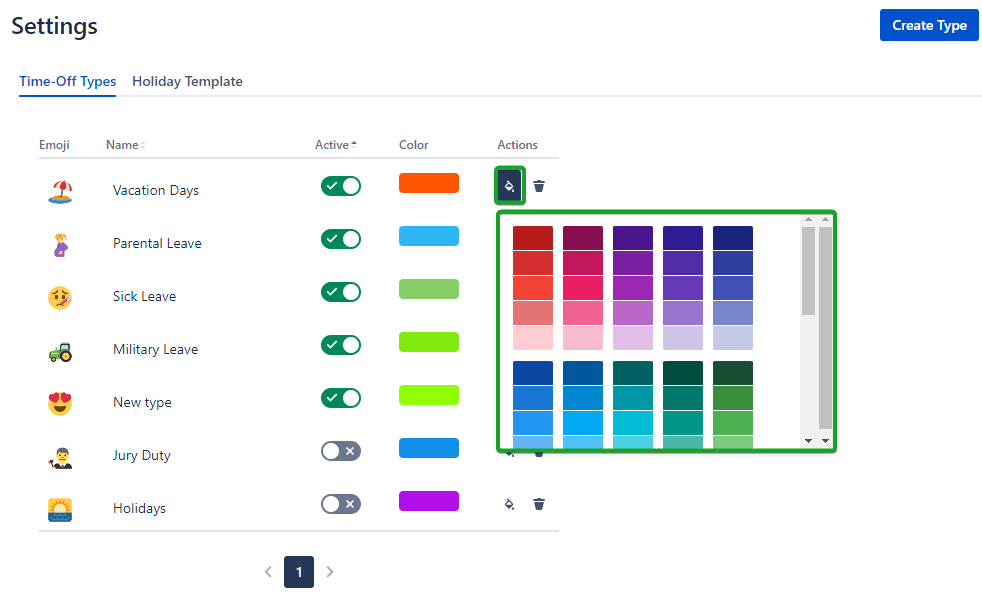The width and height of the screenshot is (982, 605).
Task: Open the color picker for Holidays row
Action: point(510,504)
